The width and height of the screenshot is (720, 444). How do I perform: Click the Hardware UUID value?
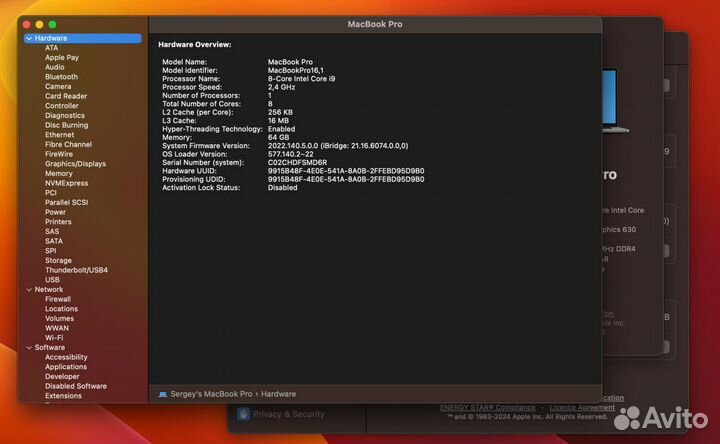pyautogui.click(x=346, y=171)
